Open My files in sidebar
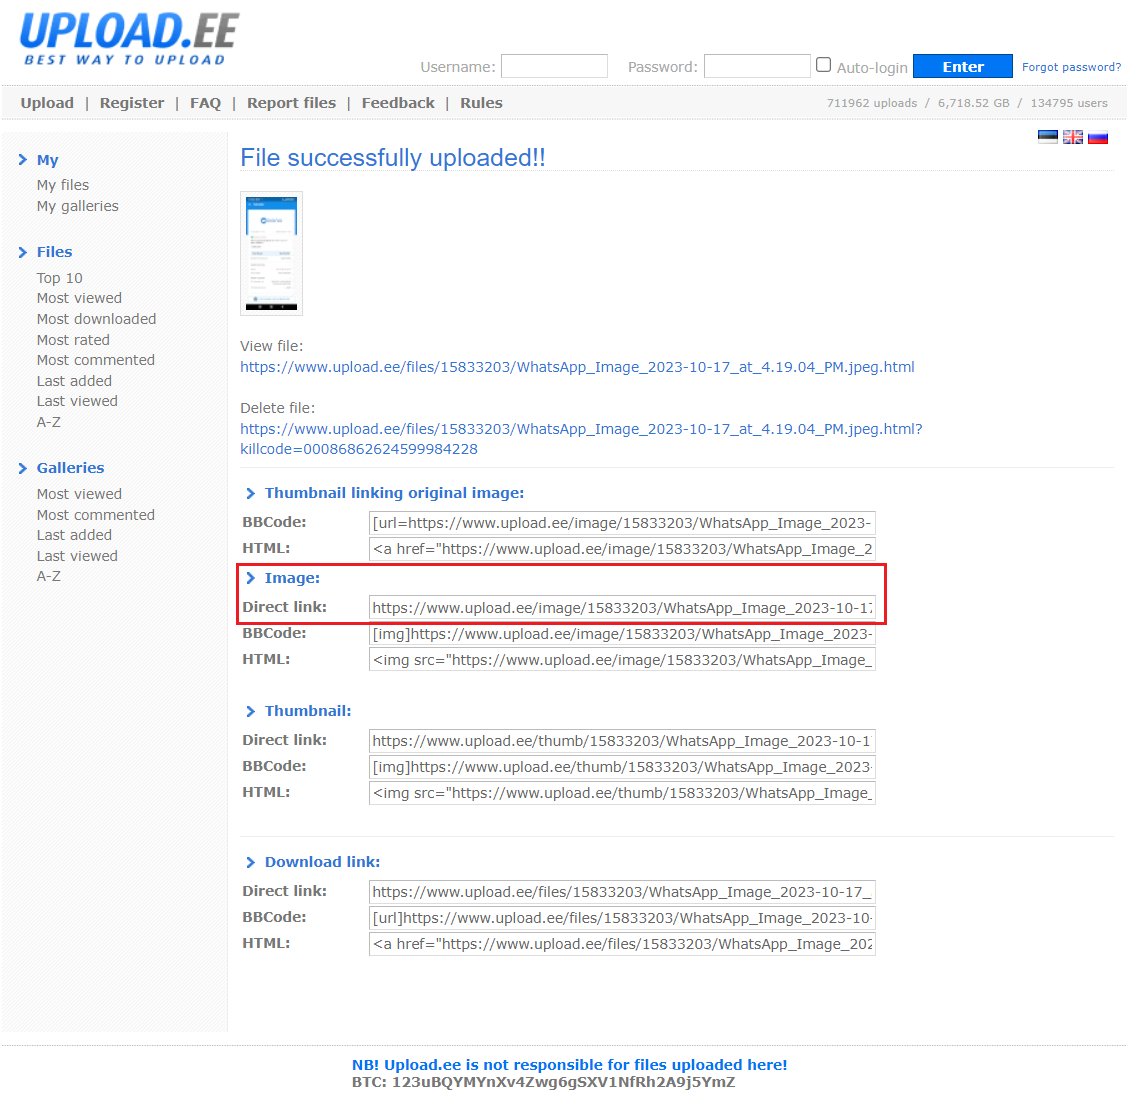 click(63, 185)
